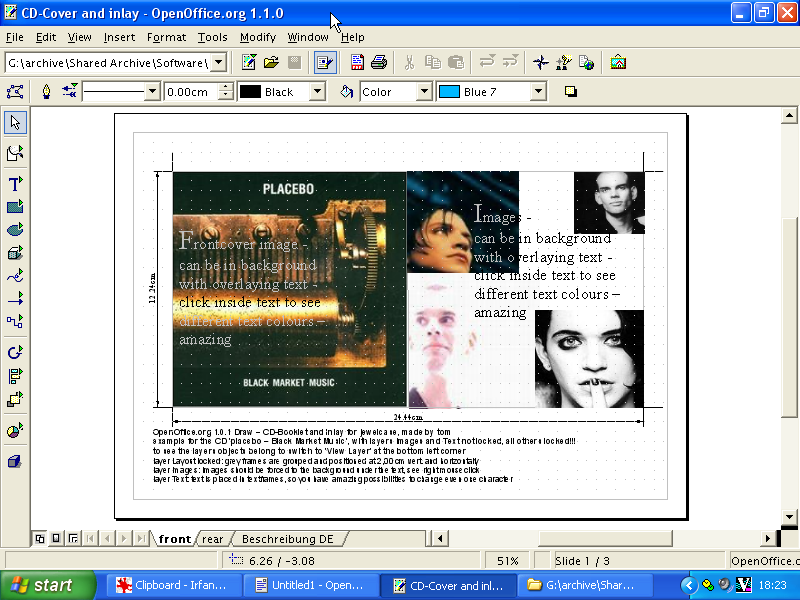The image size is (800, 600).
Task: Open the Blue 7 fill color selector
Action: 538,92
